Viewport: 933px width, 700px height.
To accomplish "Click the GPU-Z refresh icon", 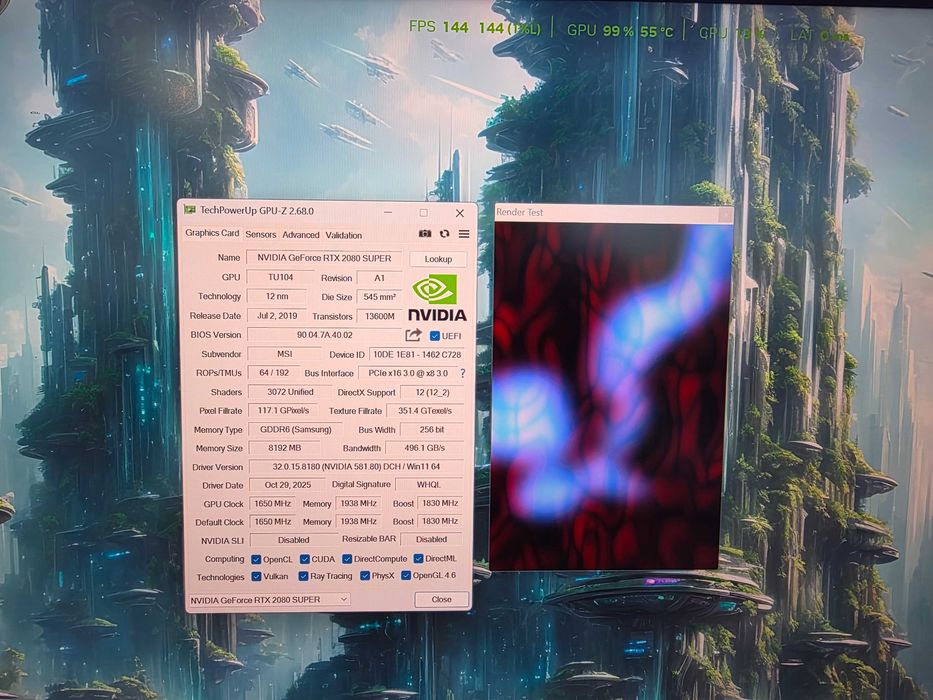I will 444,234.
